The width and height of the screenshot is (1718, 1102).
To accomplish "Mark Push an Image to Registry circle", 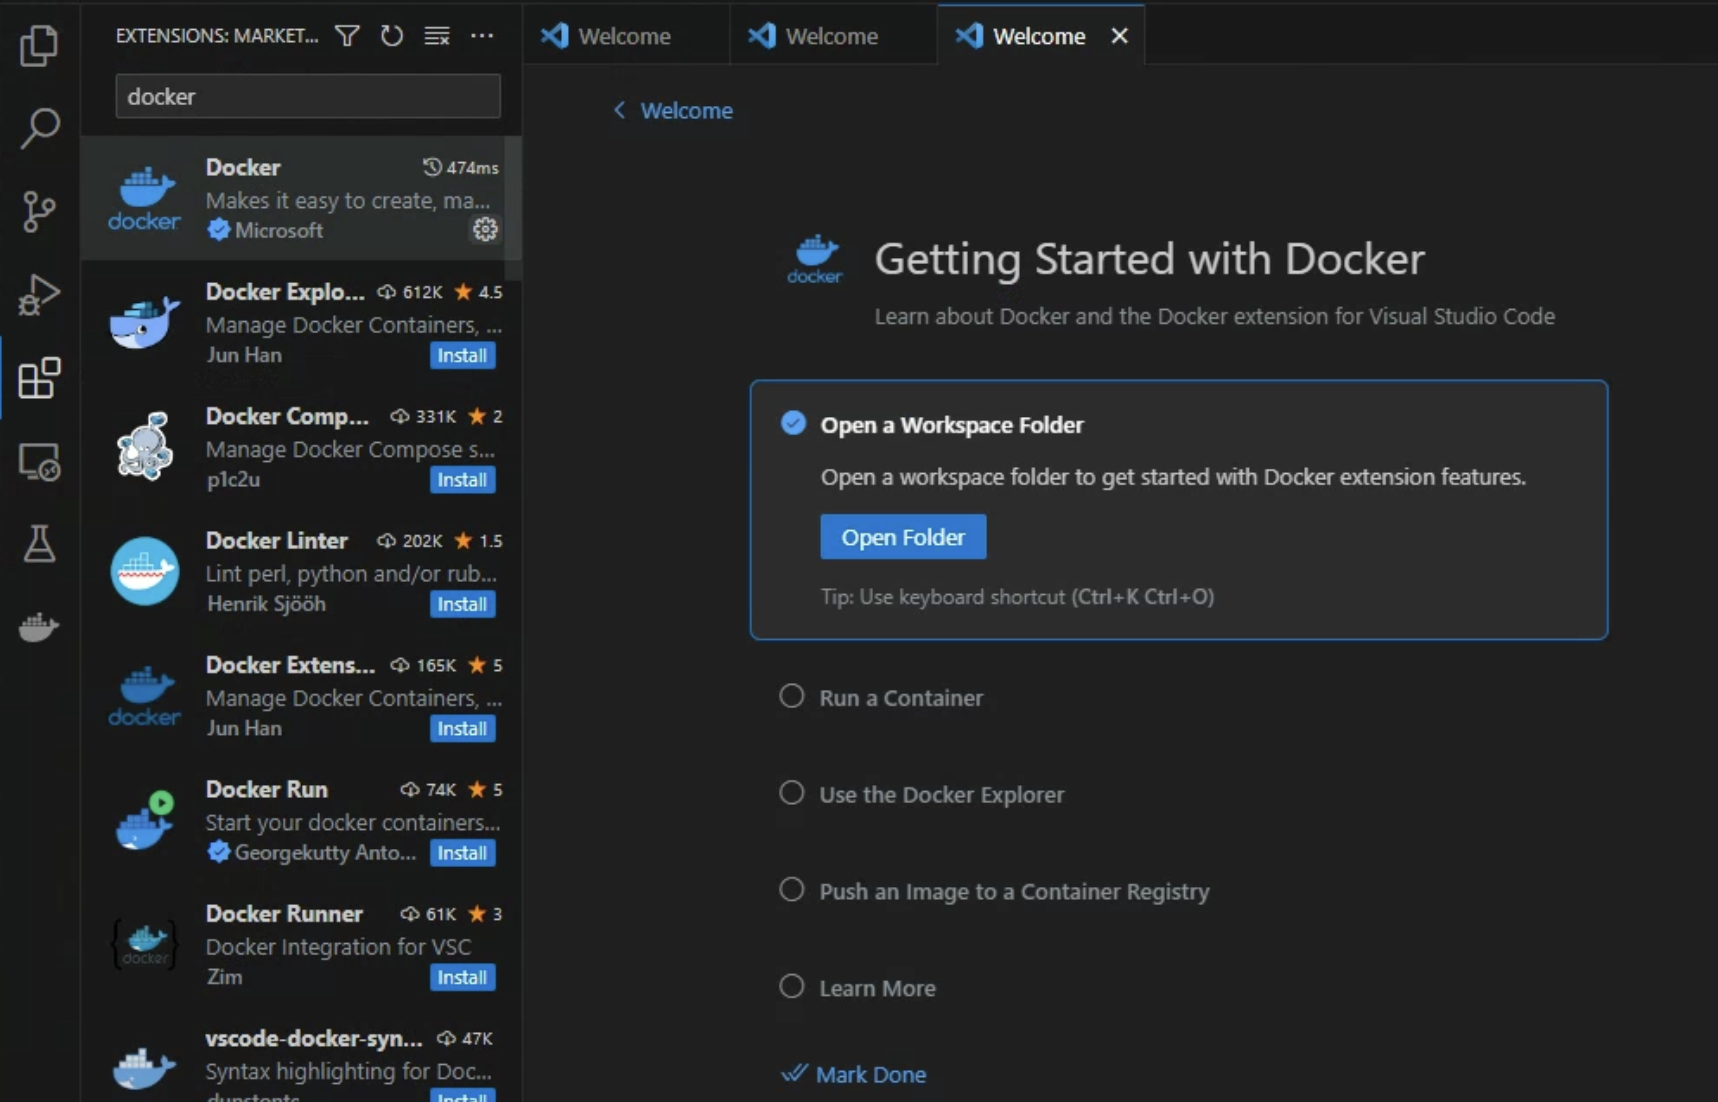I will point(791,890).
